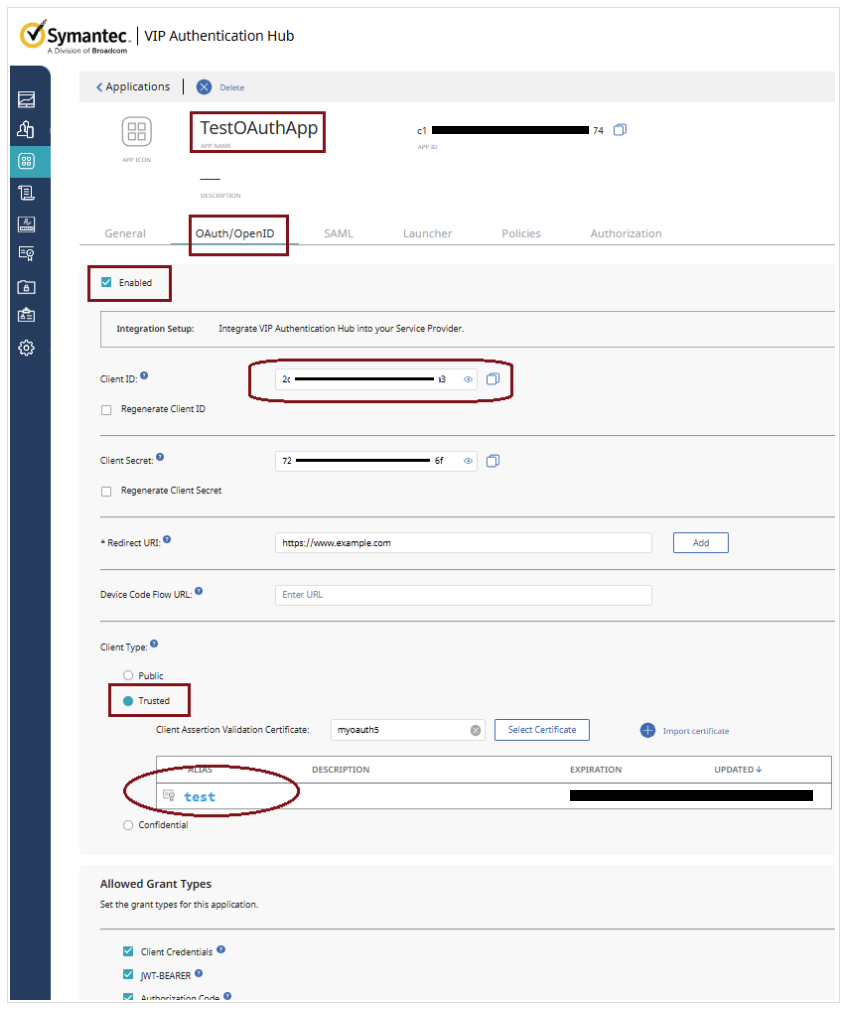Screen dimensions: 847x1011
Task: Reveal the Client Secret with eye icon
Action: (x=469, y=460)
